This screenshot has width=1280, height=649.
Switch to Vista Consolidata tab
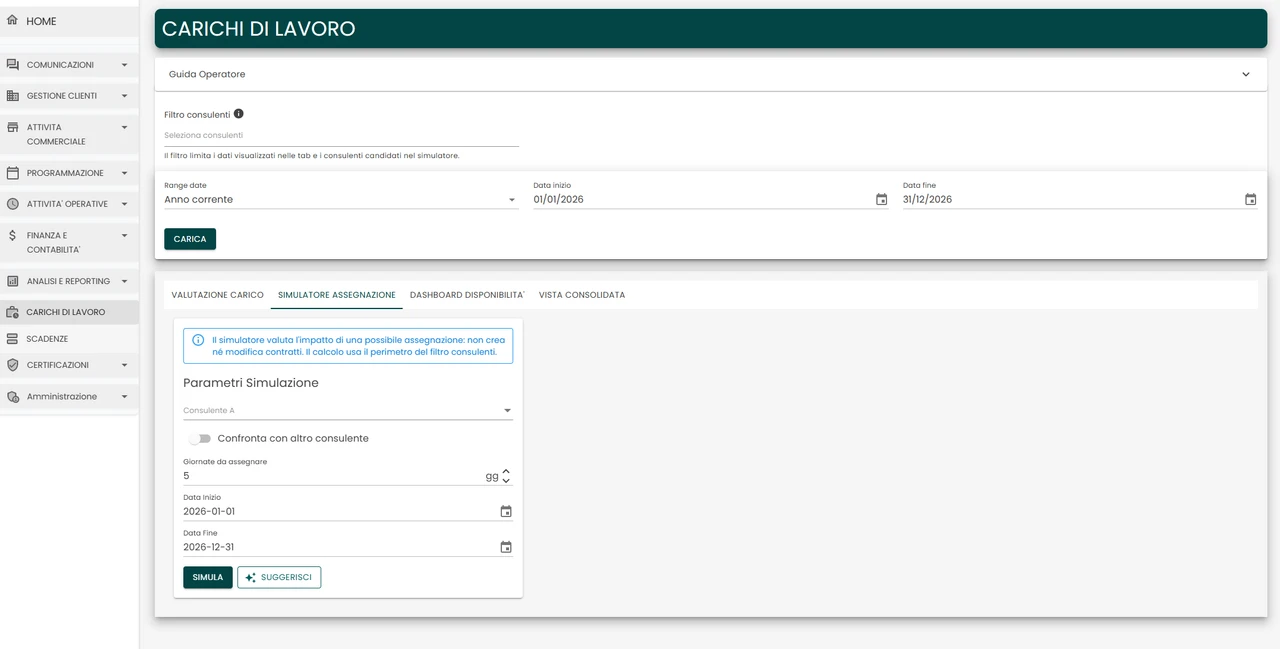582,295
